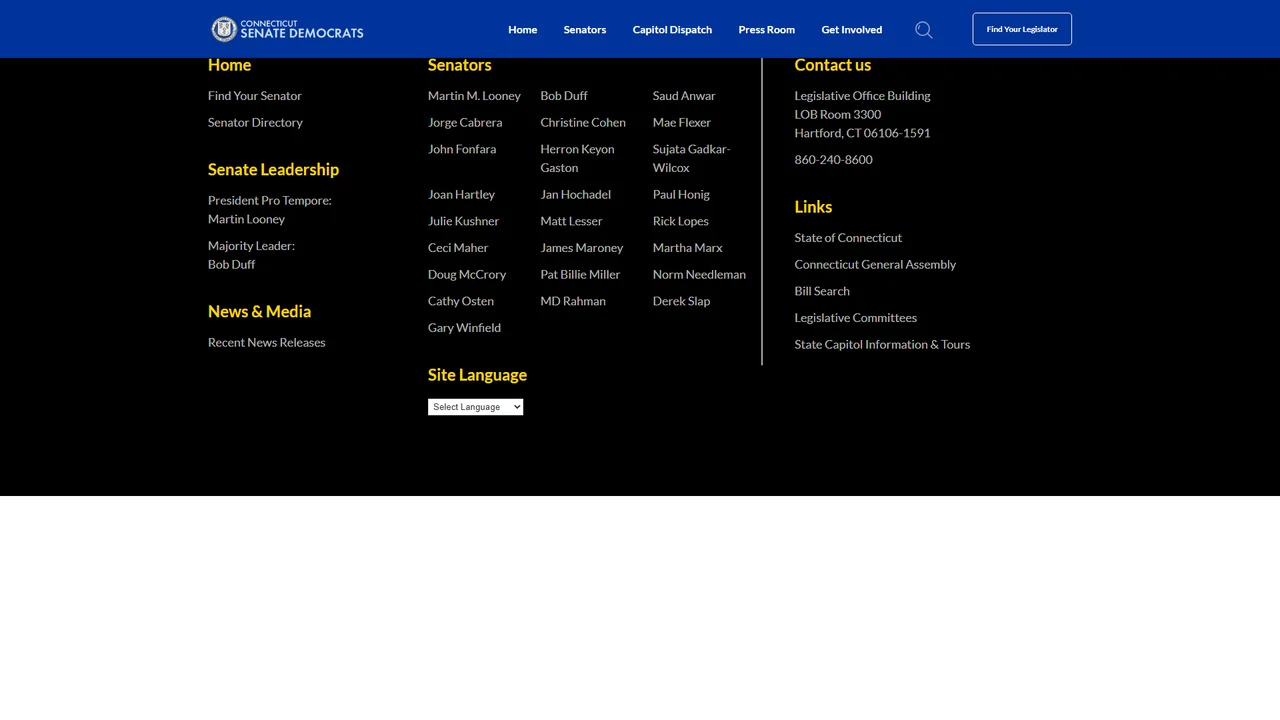Open Connecticut General Assembly link
Image resolution: width=1280 pixels, height=720 pixels.
875,264
